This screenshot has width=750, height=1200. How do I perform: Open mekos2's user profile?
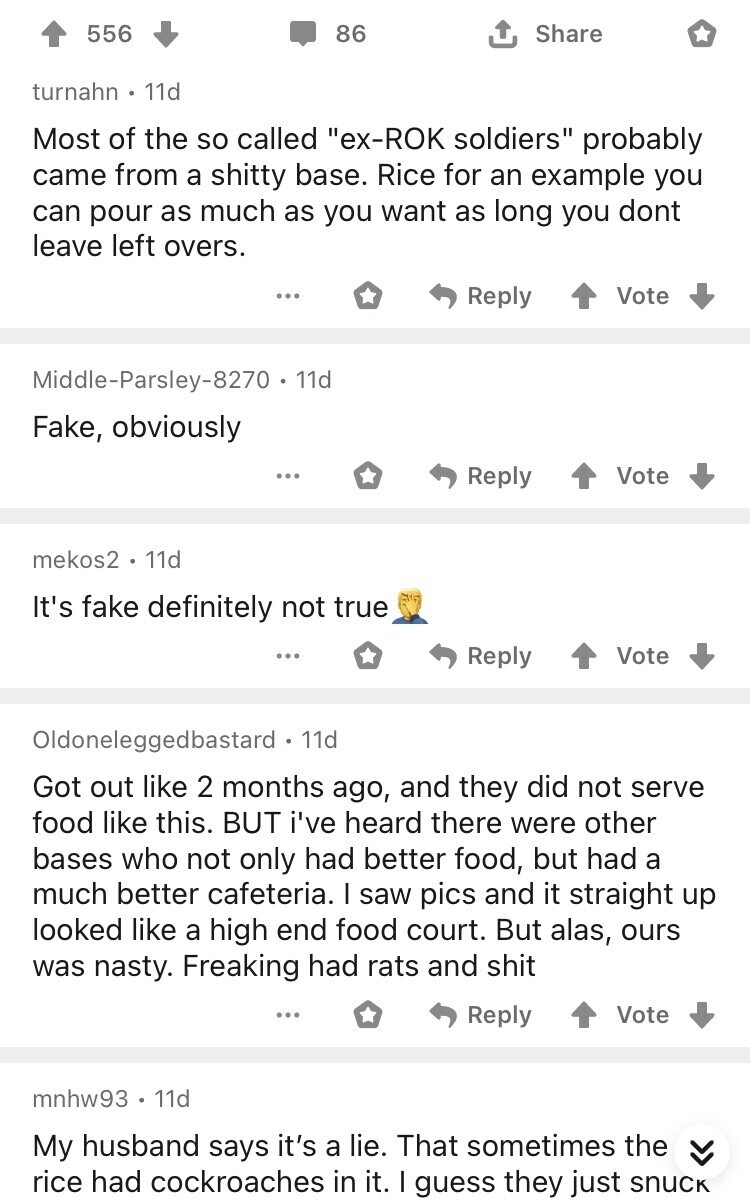(x=75, y=560)
